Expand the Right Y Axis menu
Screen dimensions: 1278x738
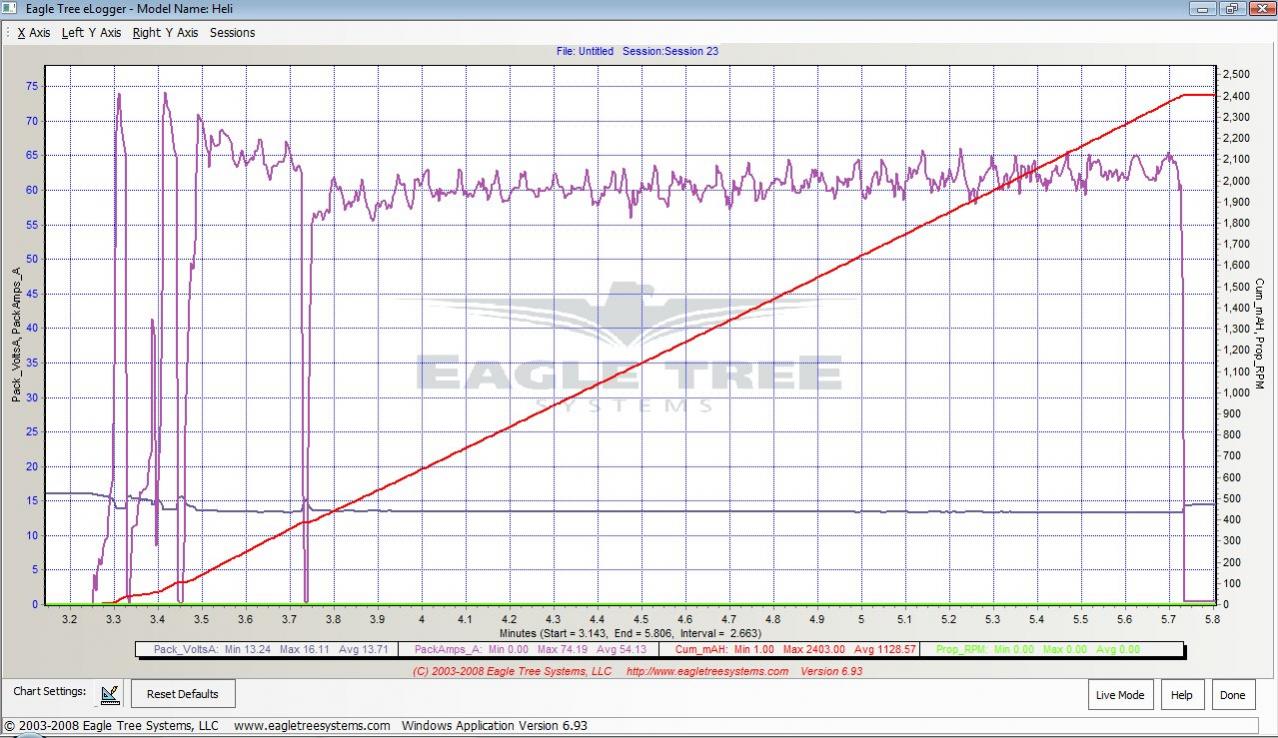[x=165, y=33]
